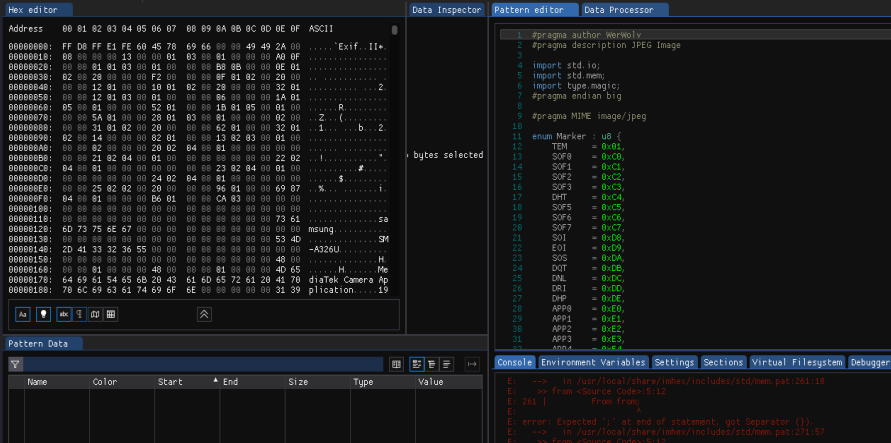Click the filter funnel icon in Pattern Data
The height and width of the screenshot is (443, 891).
click(15, 365)
